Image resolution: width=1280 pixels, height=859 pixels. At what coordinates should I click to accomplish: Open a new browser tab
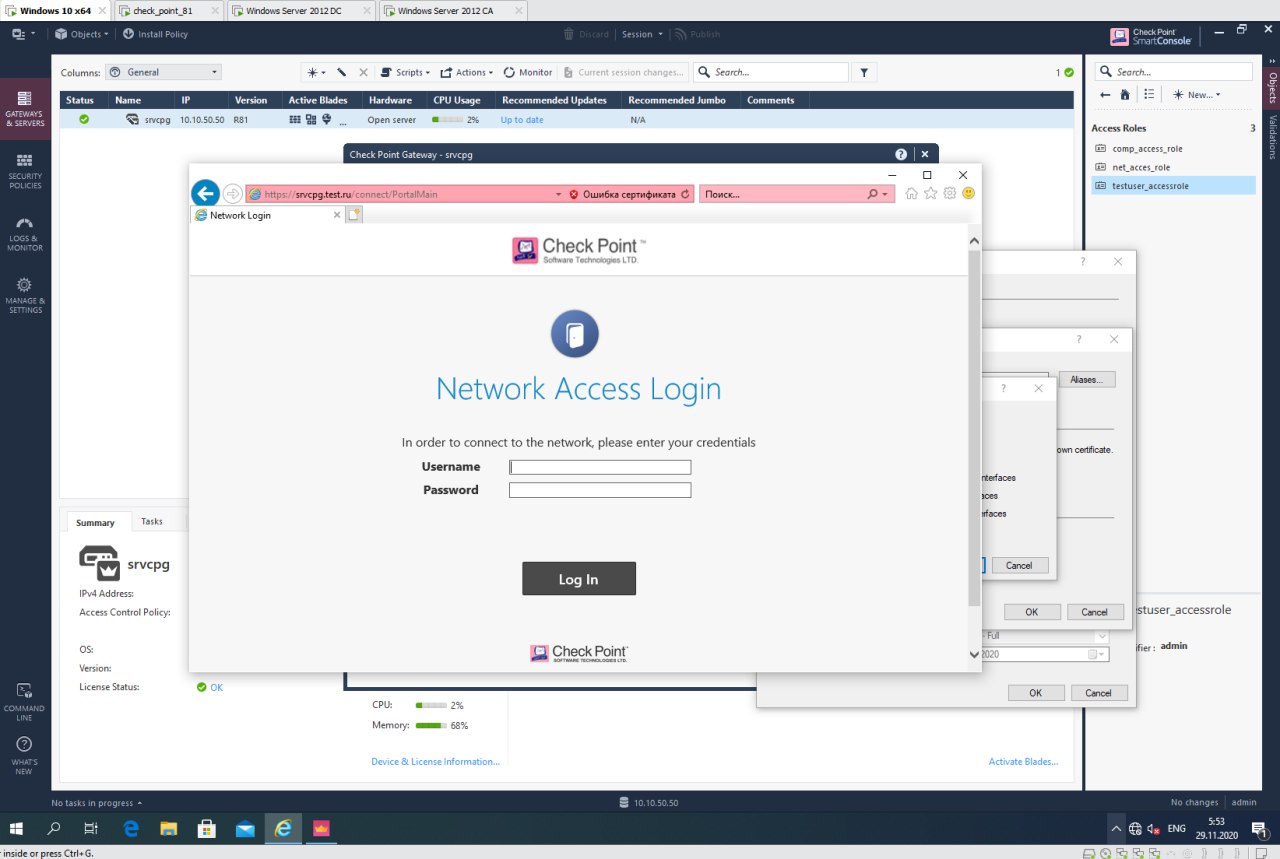[354, 215]
